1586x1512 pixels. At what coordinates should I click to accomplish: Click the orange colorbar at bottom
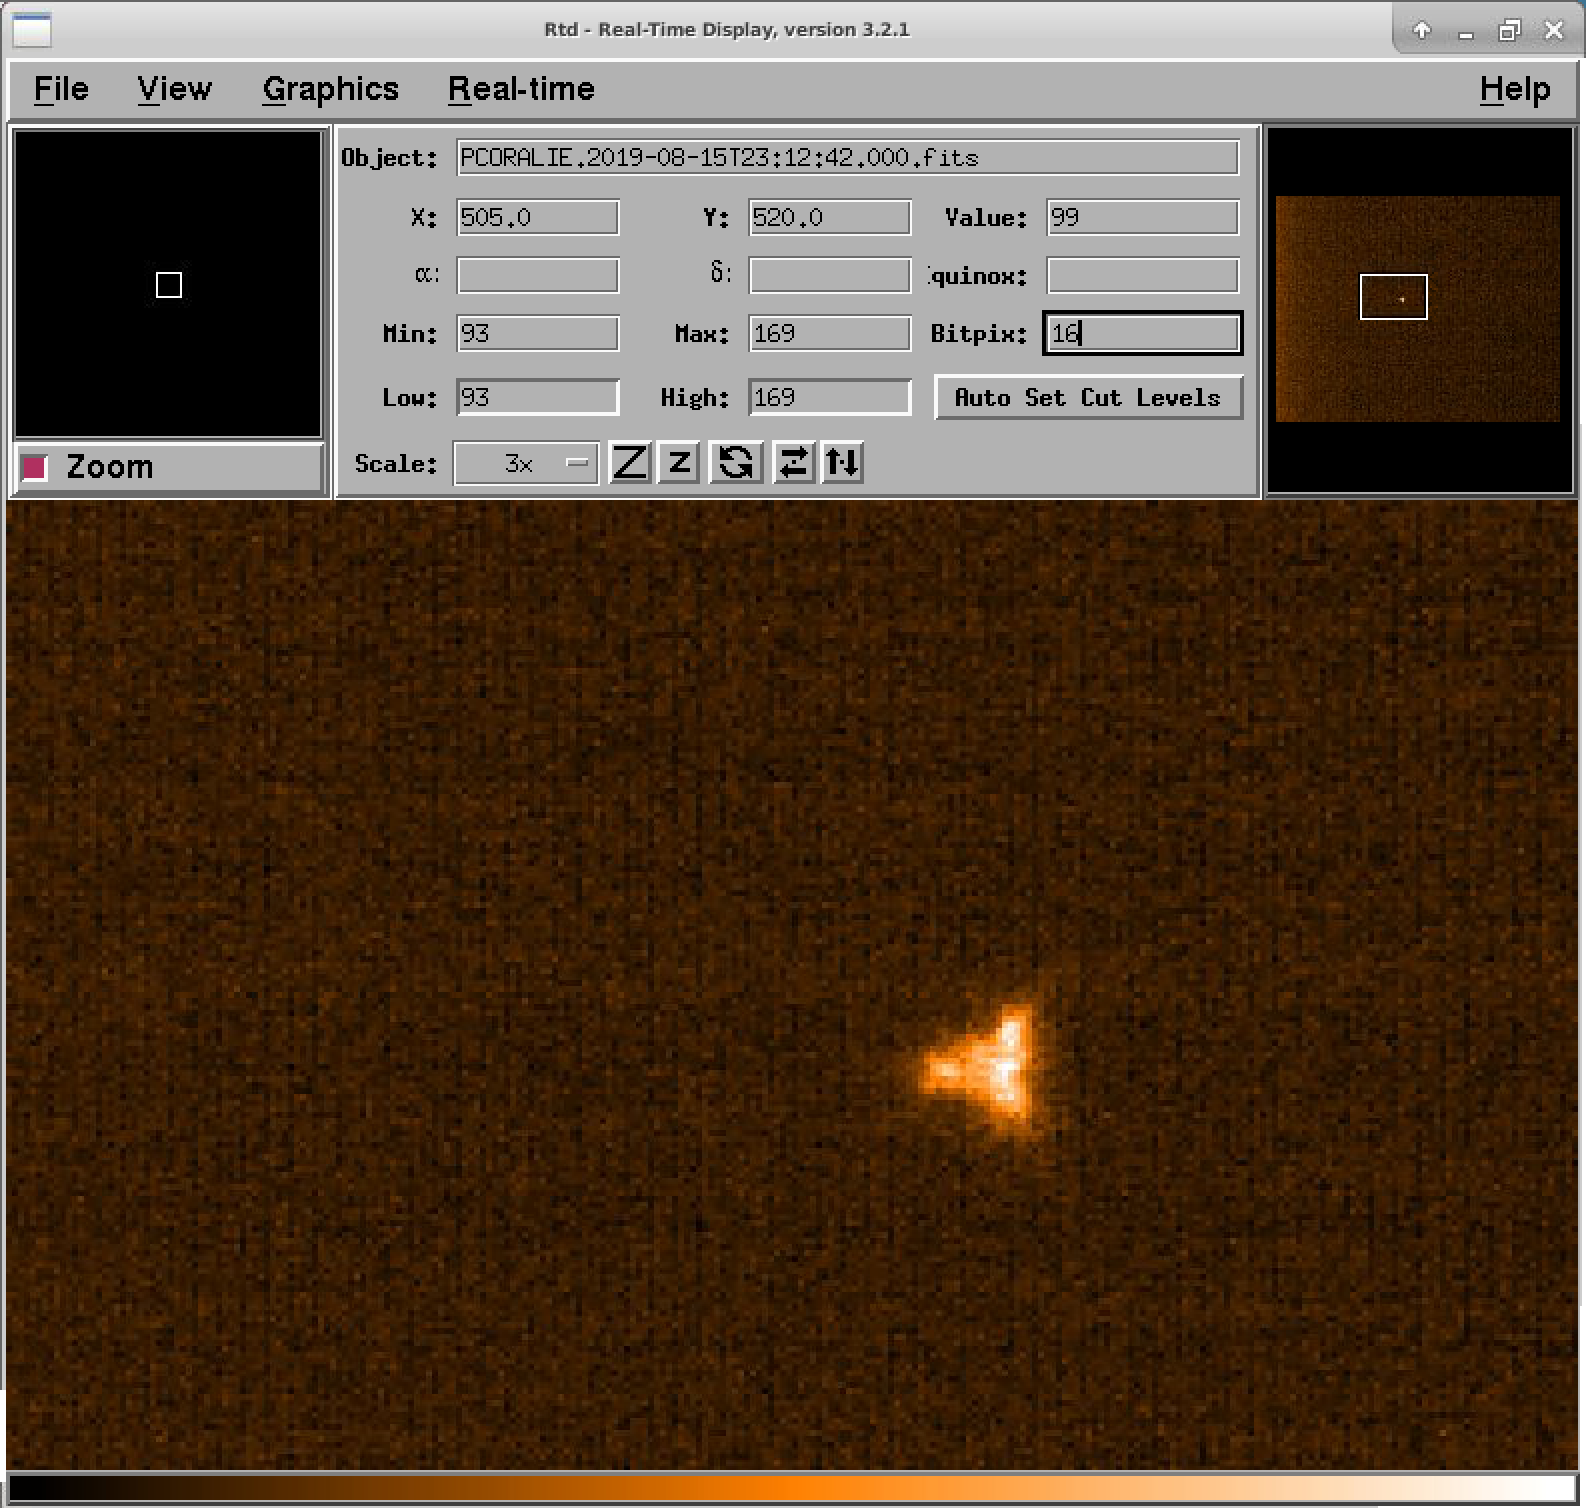(790, 1488)
